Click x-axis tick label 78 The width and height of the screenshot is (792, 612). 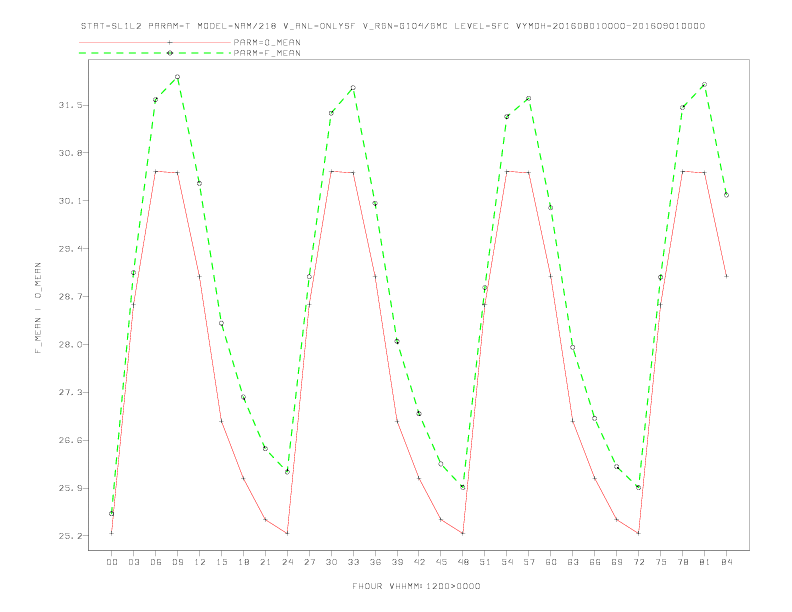[682, 562]
